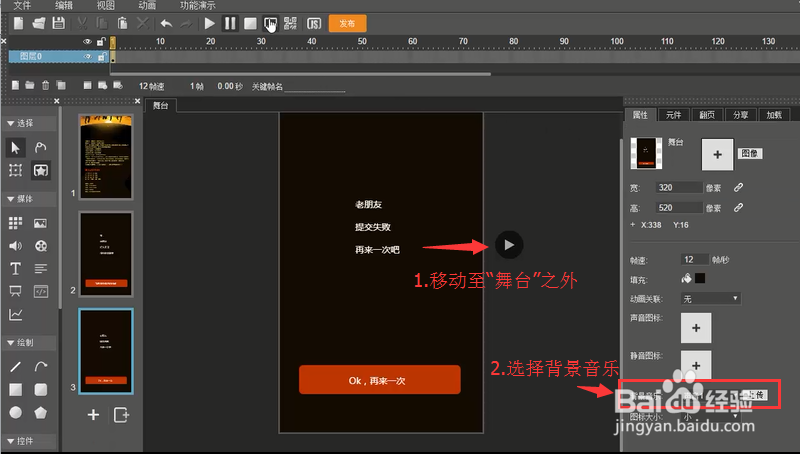The height and width of the screenshot is (454, 800).
Task: Click frame 50 on the timeline ruler
Action: (x=362, y=41)
